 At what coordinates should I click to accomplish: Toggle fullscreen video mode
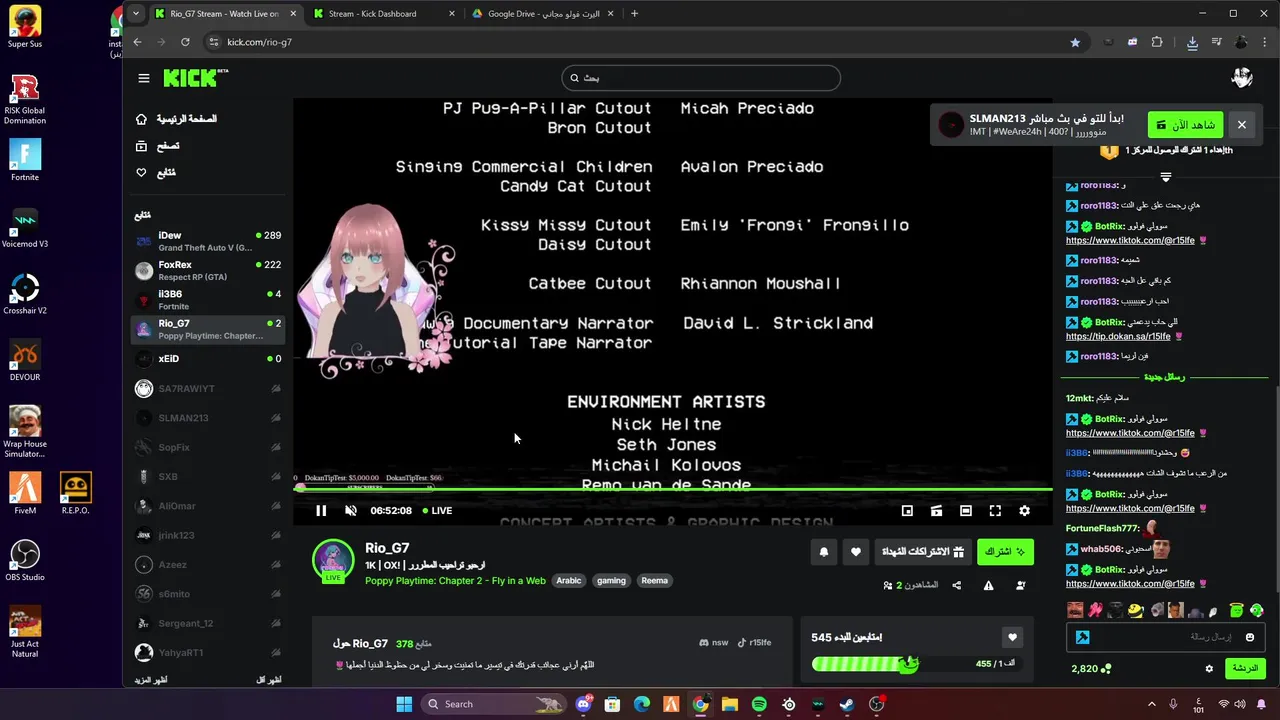995,511
